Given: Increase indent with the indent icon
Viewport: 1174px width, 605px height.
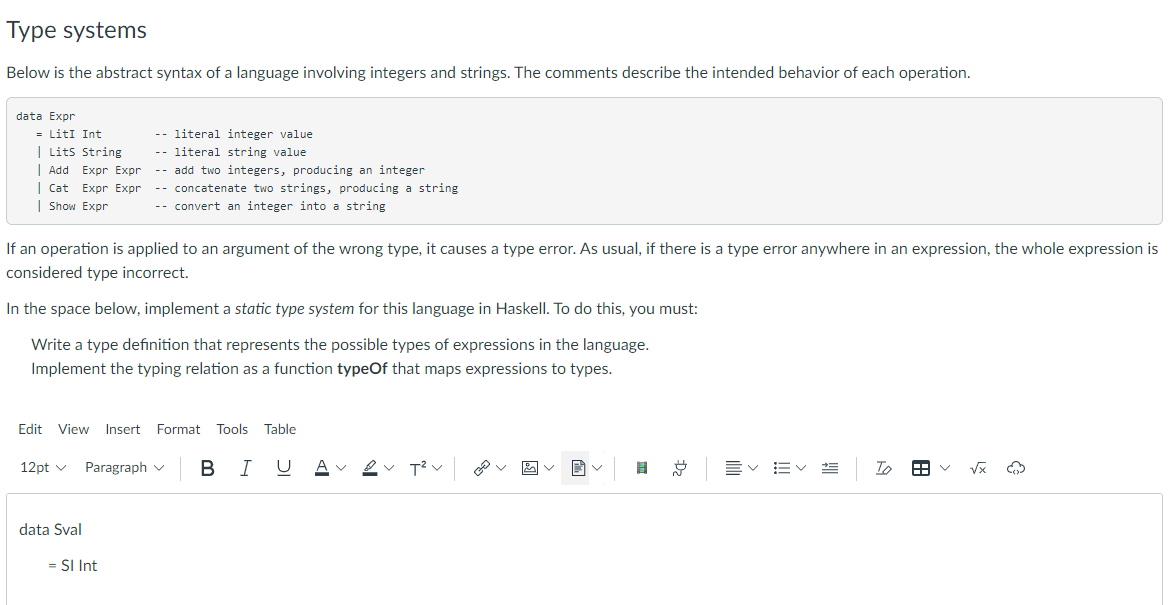Looking at the screenshot, I should click(x=829, y=468).
